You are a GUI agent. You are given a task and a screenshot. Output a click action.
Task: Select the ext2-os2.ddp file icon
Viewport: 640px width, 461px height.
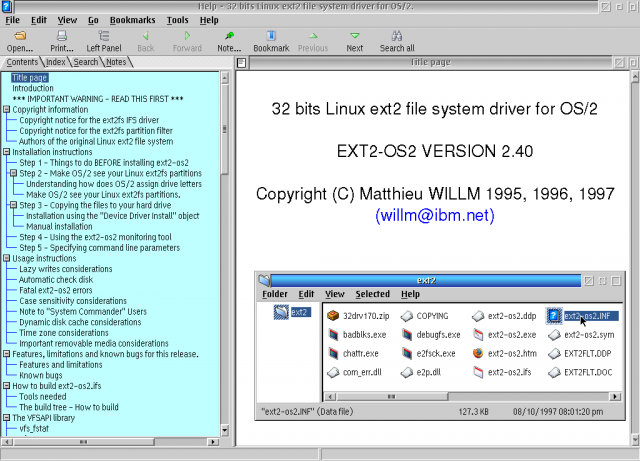(x=478, y=316)
